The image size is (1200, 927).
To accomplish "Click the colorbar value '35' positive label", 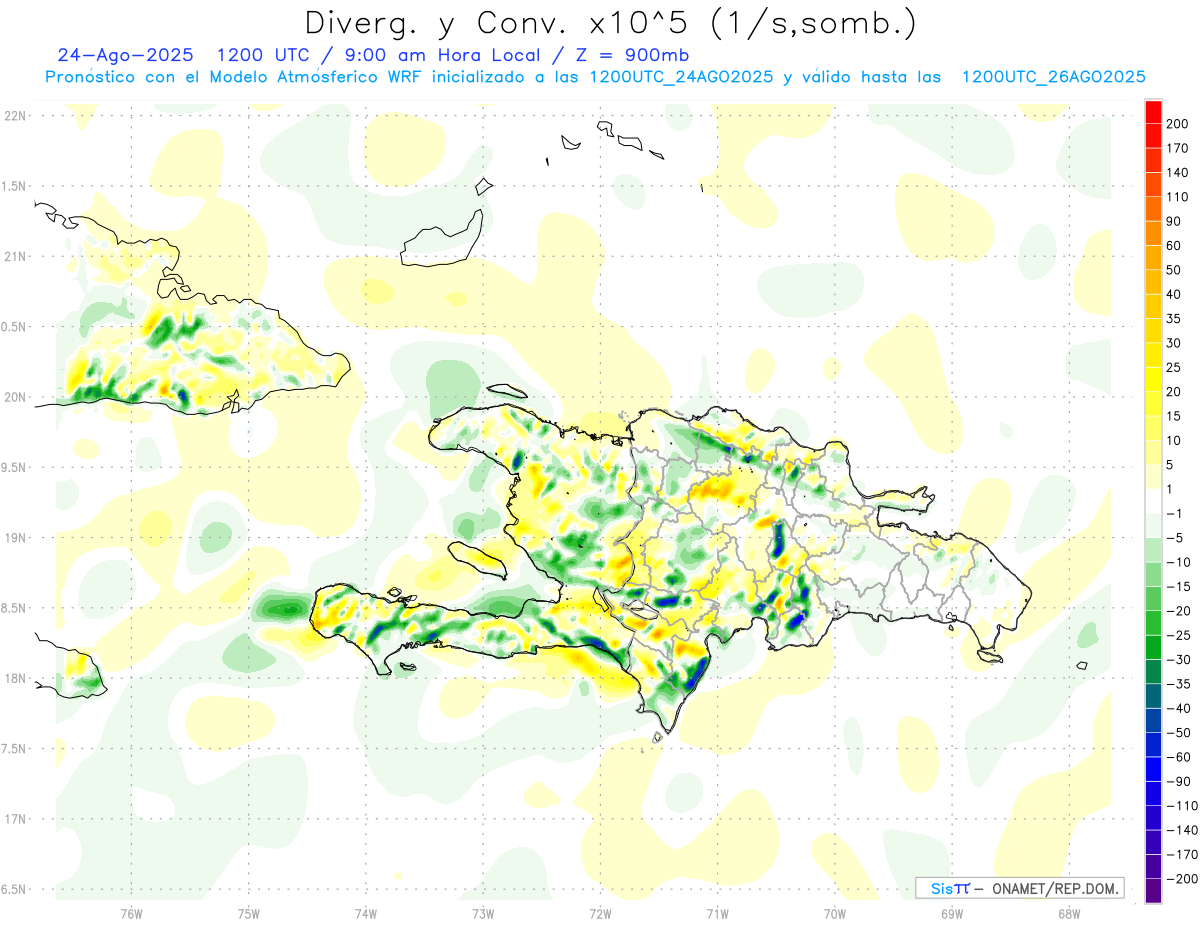I will (x=1174, y=319).
